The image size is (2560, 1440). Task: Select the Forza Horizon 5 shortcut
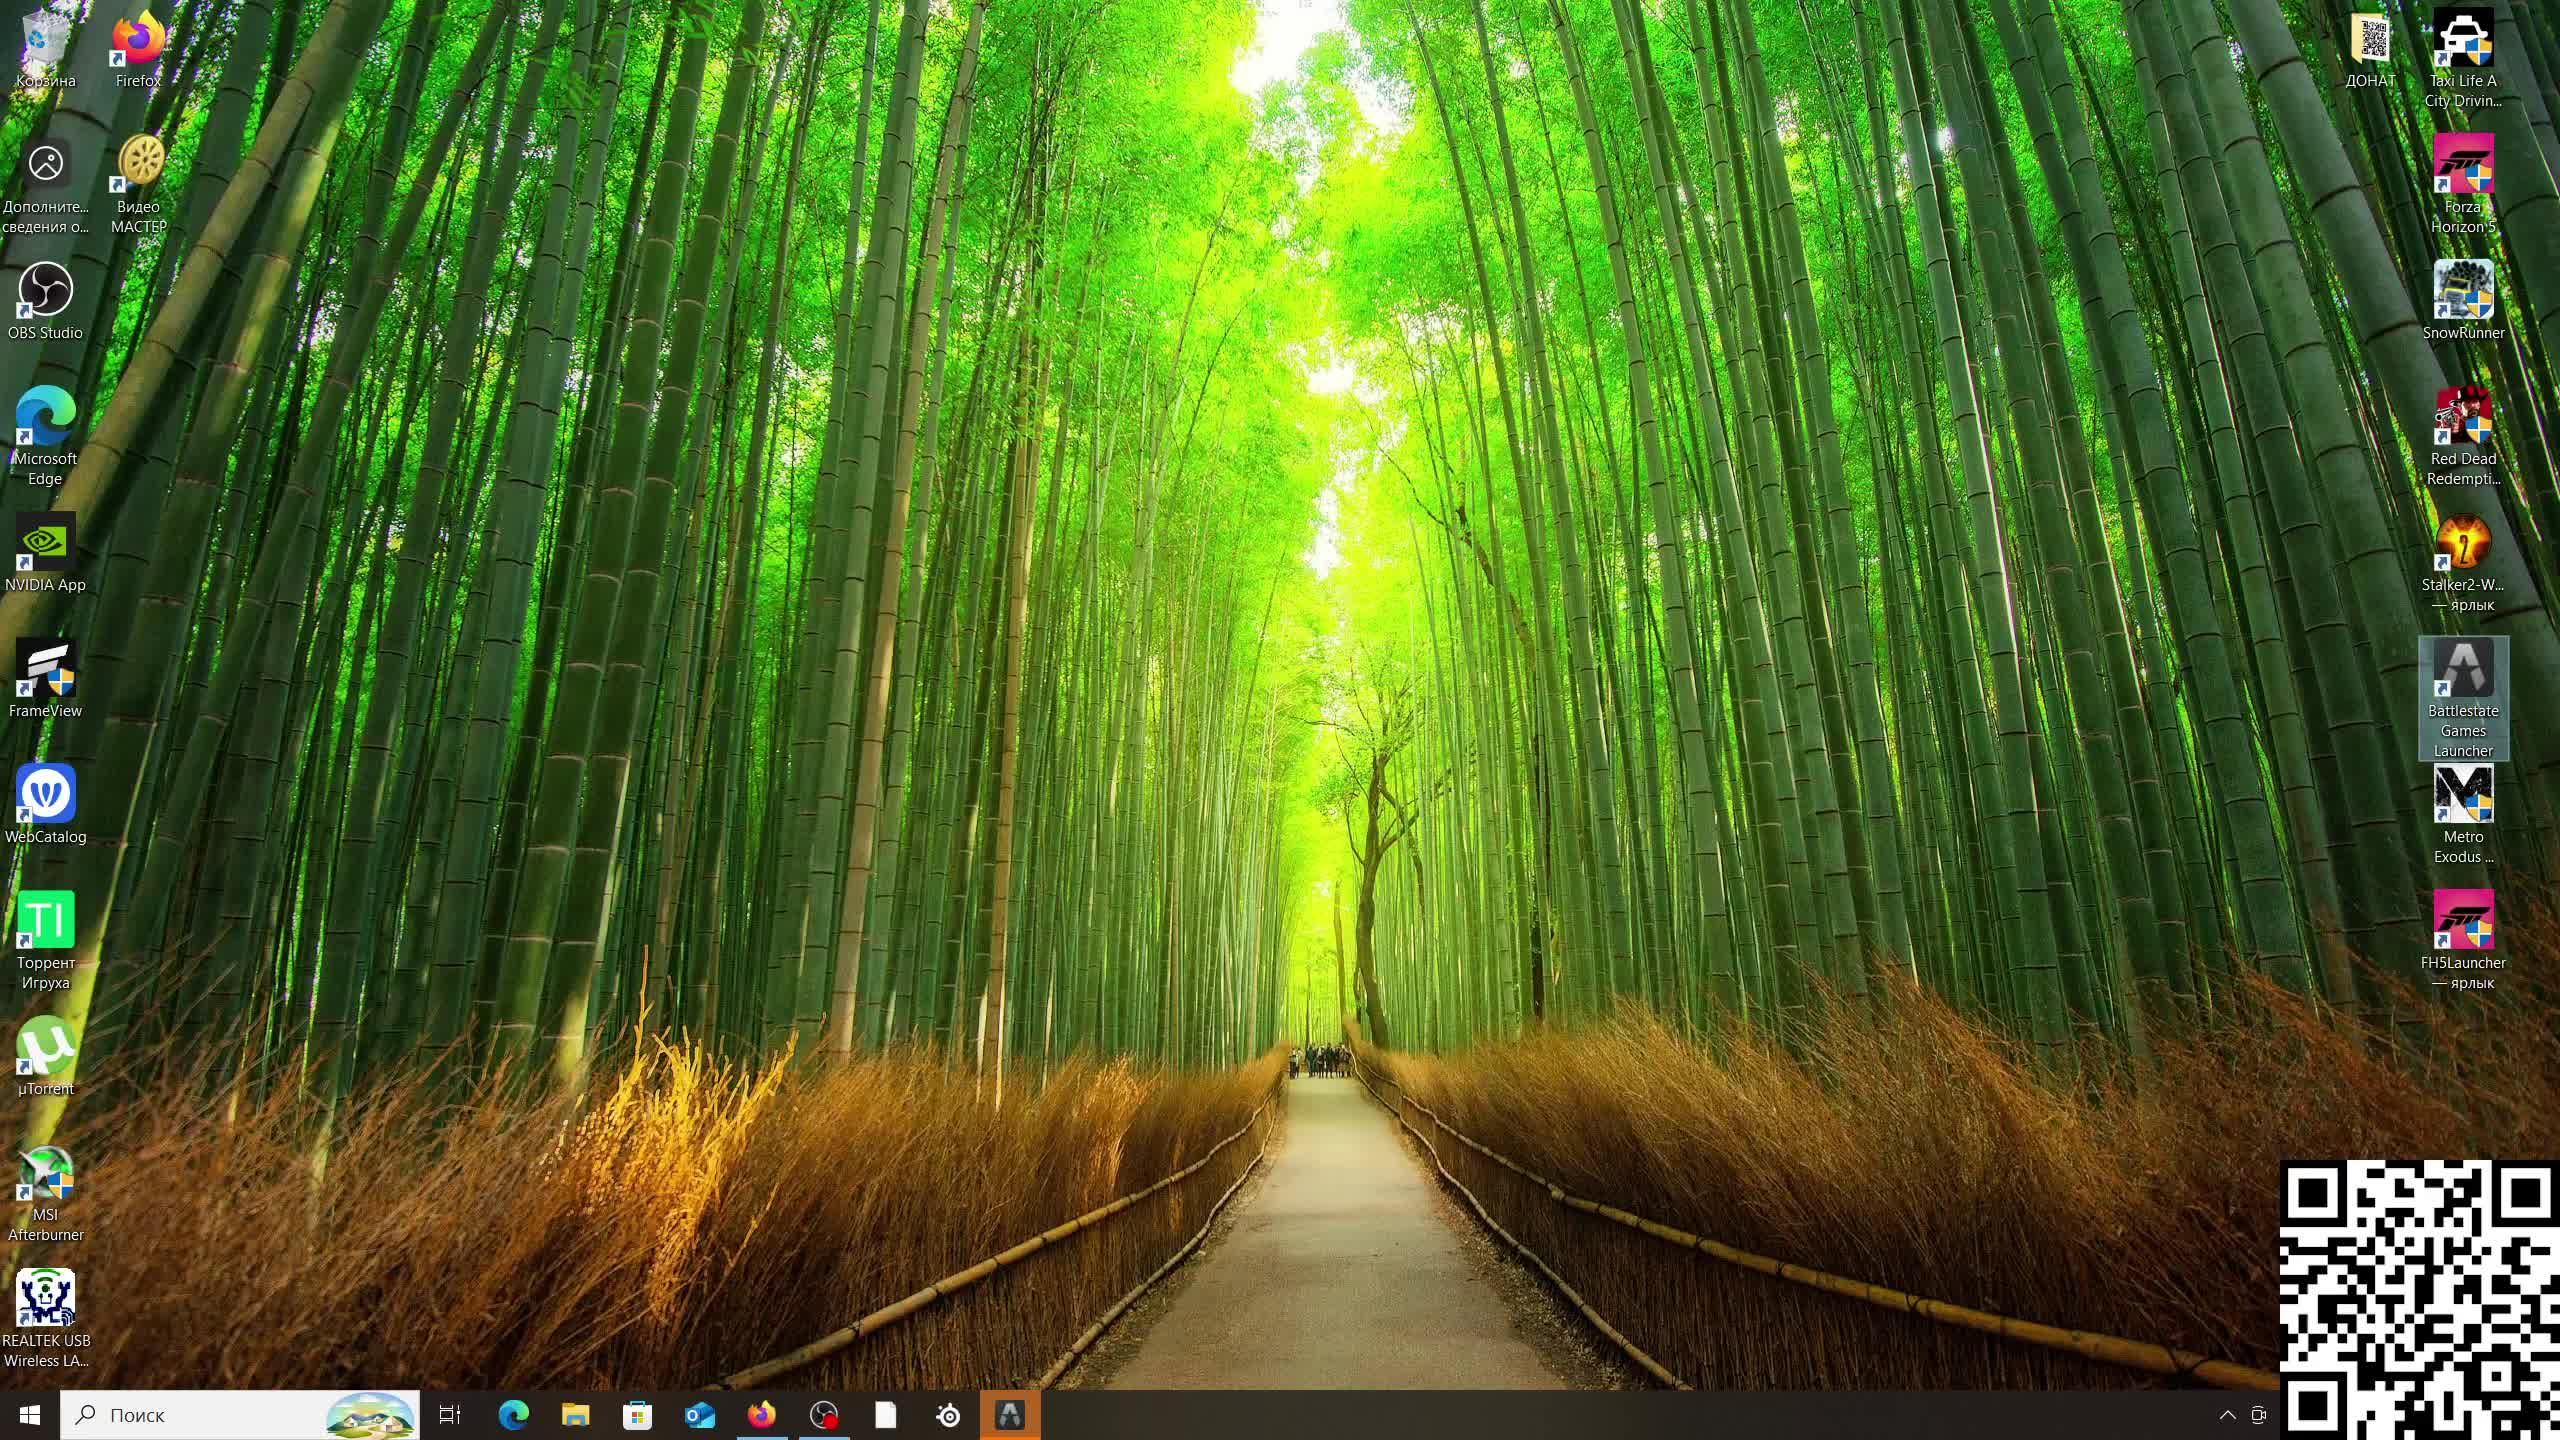click(x=2463, y=166)
